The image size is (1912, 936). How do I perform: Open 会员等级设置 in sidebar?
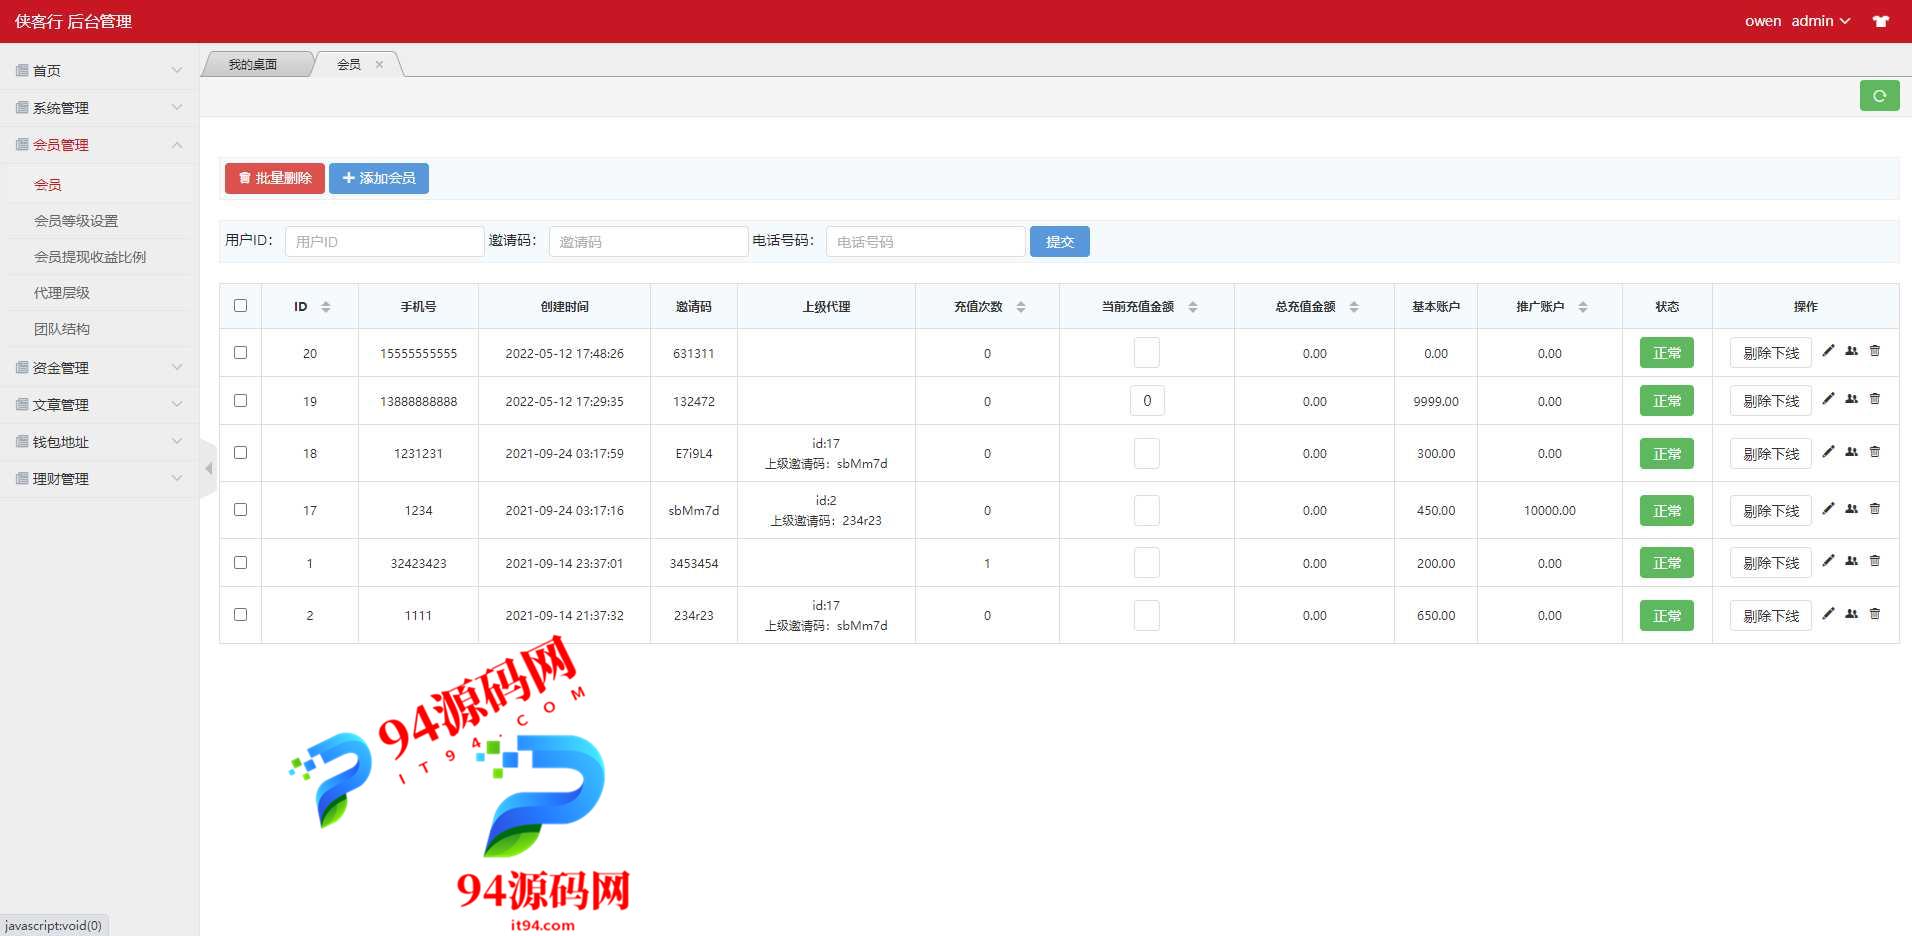tap(76, 221)
